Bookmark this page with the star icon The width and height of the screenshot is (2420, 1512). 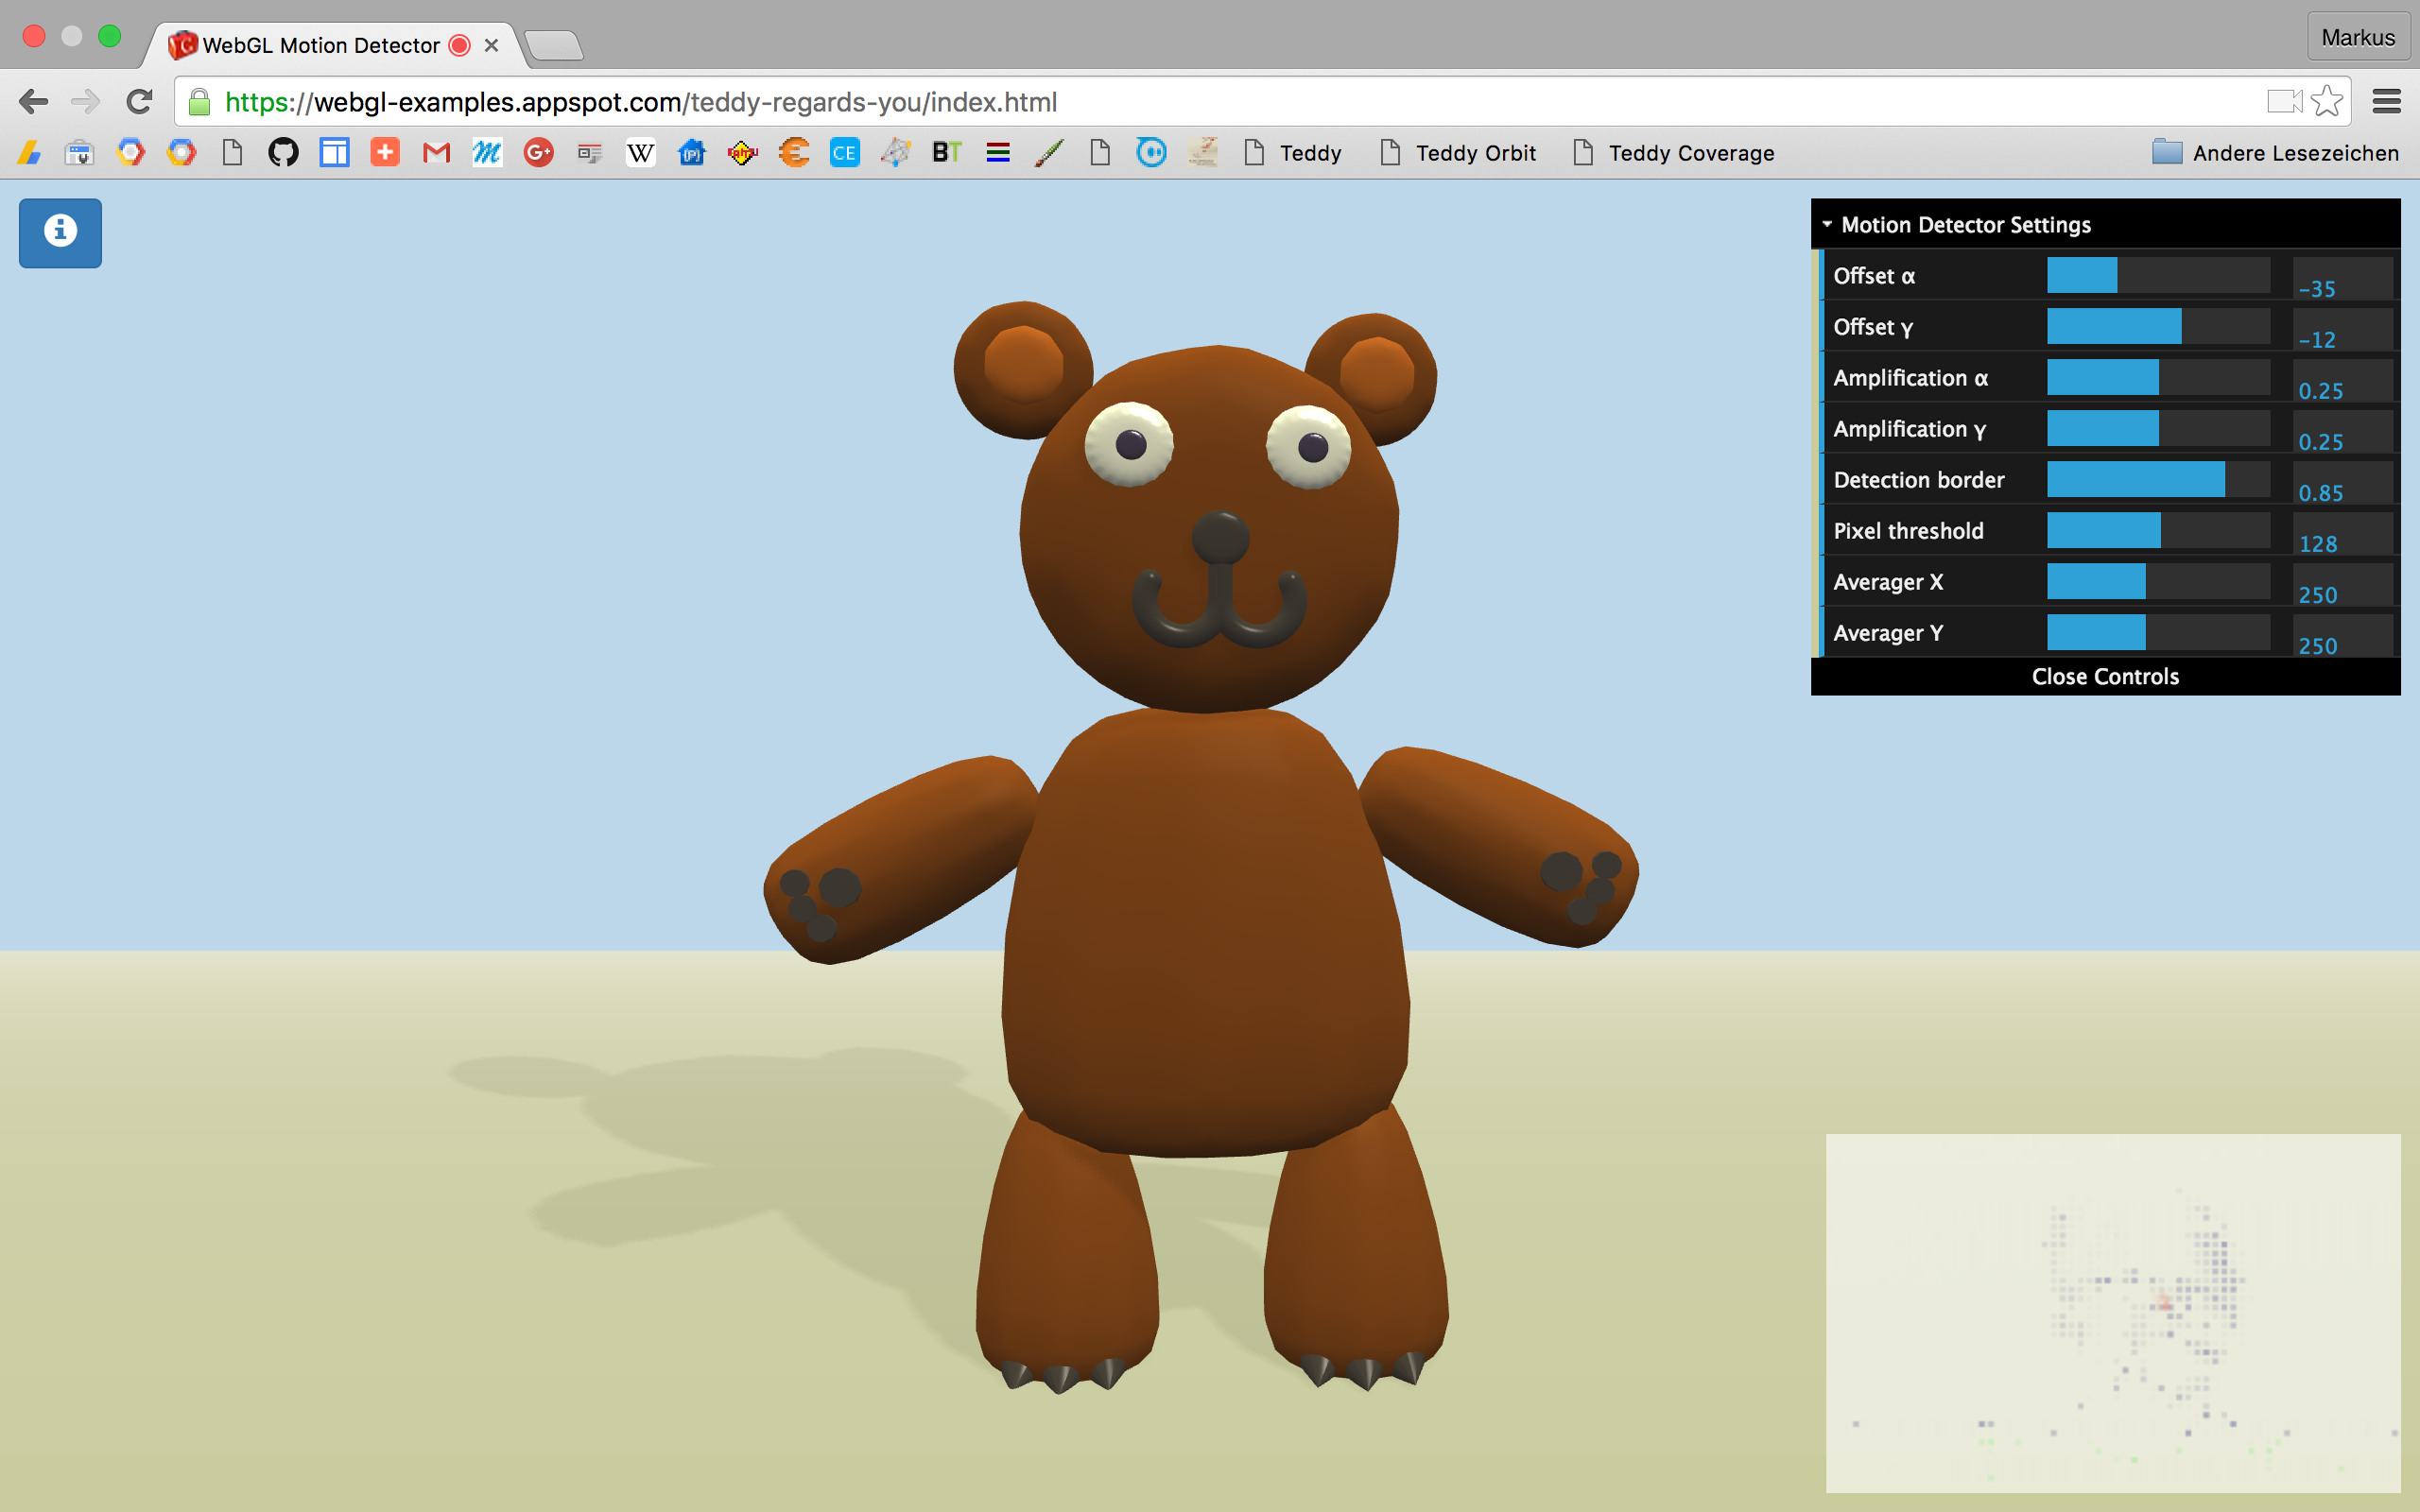point(2328,101)
